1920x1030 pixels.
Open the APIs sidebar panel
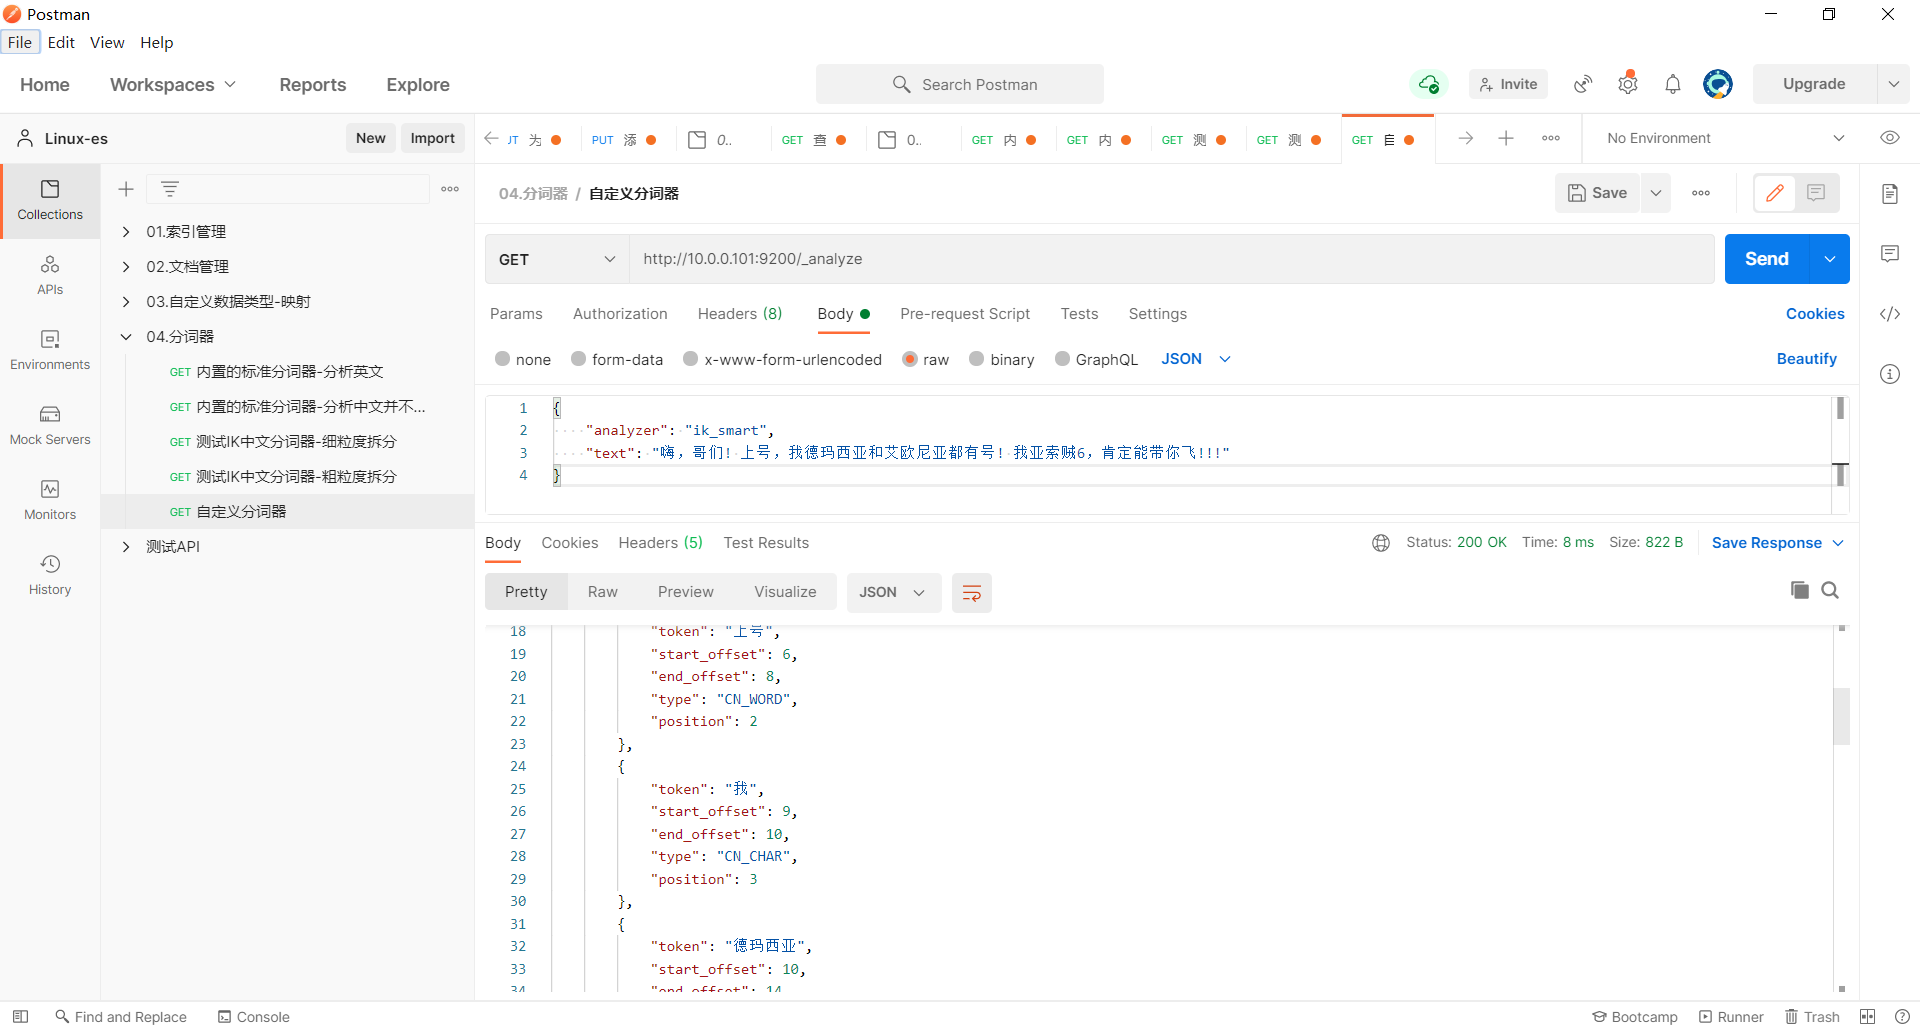tap(50, 276)
